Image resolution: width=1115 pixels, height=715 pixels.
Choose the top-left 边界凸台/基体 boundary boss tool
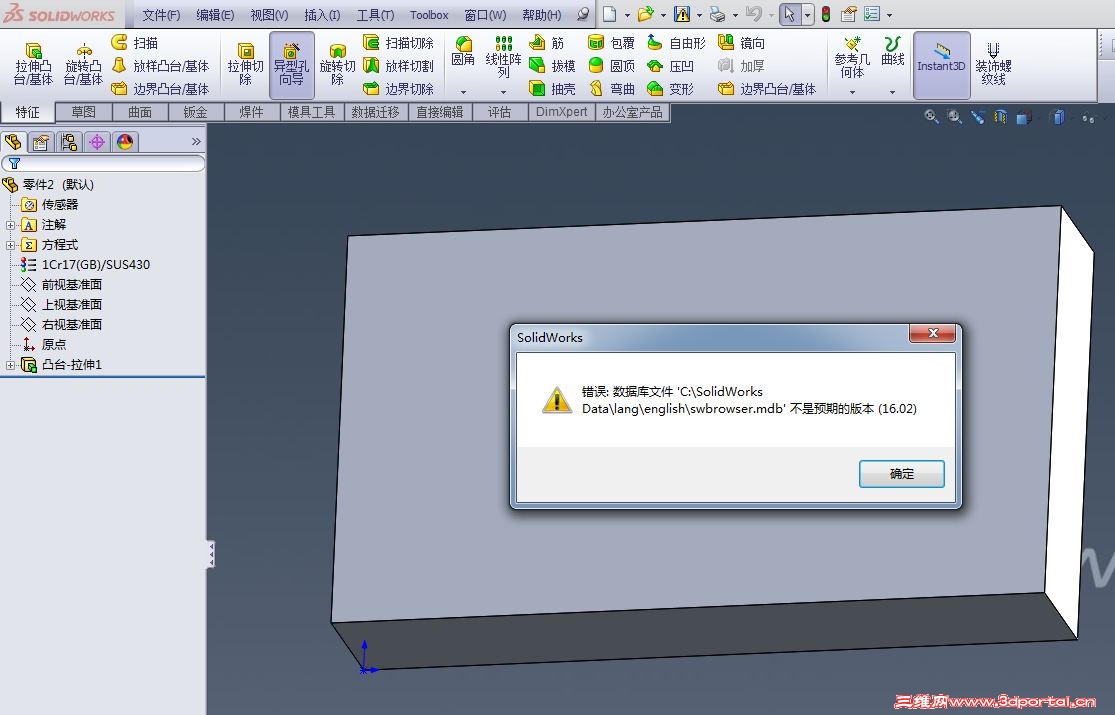(x=161, y=89)
